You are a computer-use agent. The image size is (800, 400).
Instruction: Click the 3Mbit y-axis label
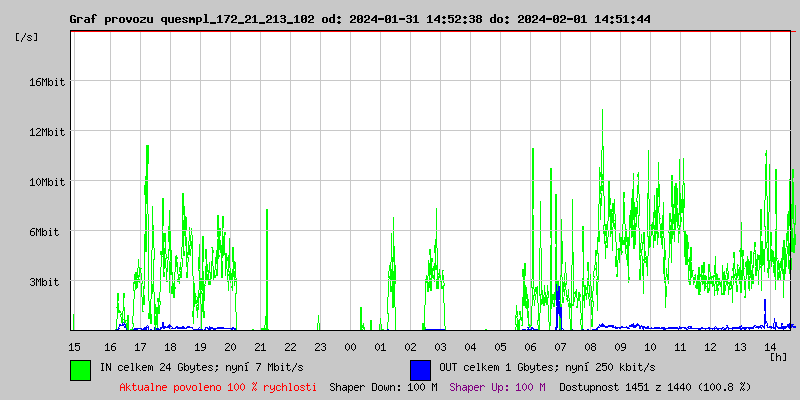46,282
